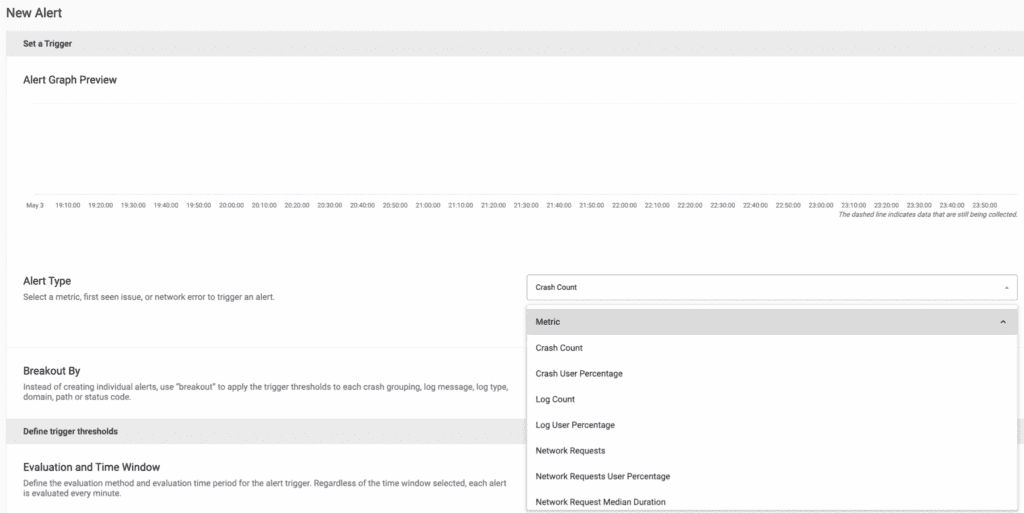Click the May 3 date label
The image size is (1024, 513).
(35, 205)
